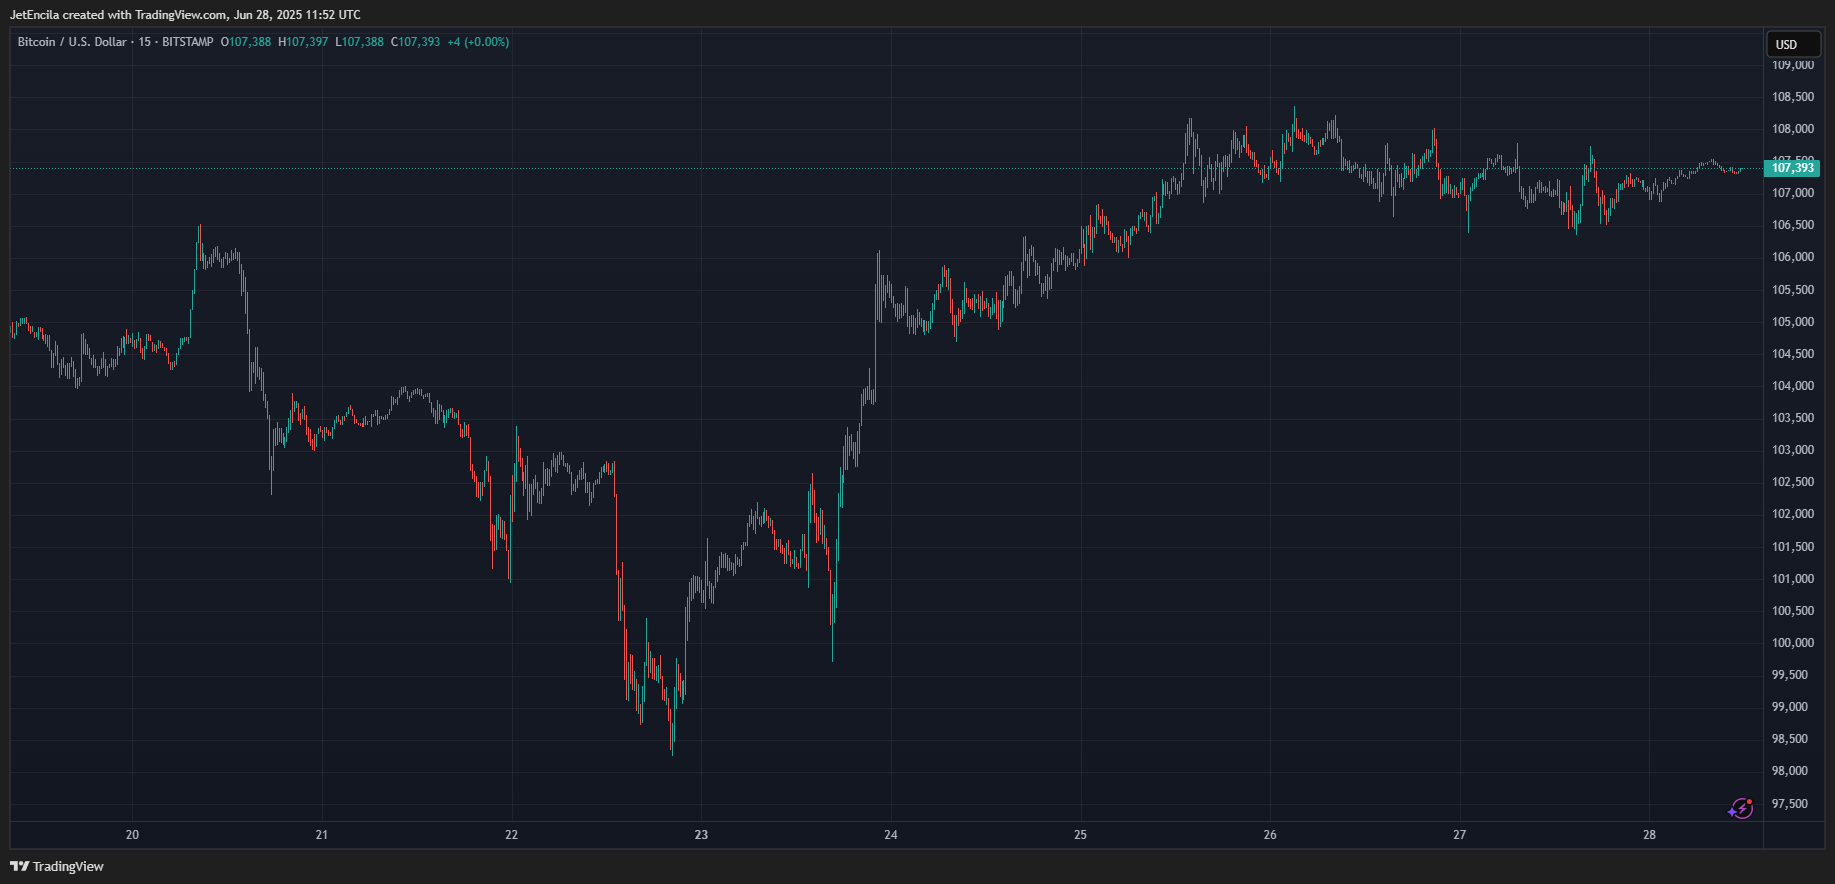
Task: Click the 97,500 price axis label
Action: (x=1792, y=804)
